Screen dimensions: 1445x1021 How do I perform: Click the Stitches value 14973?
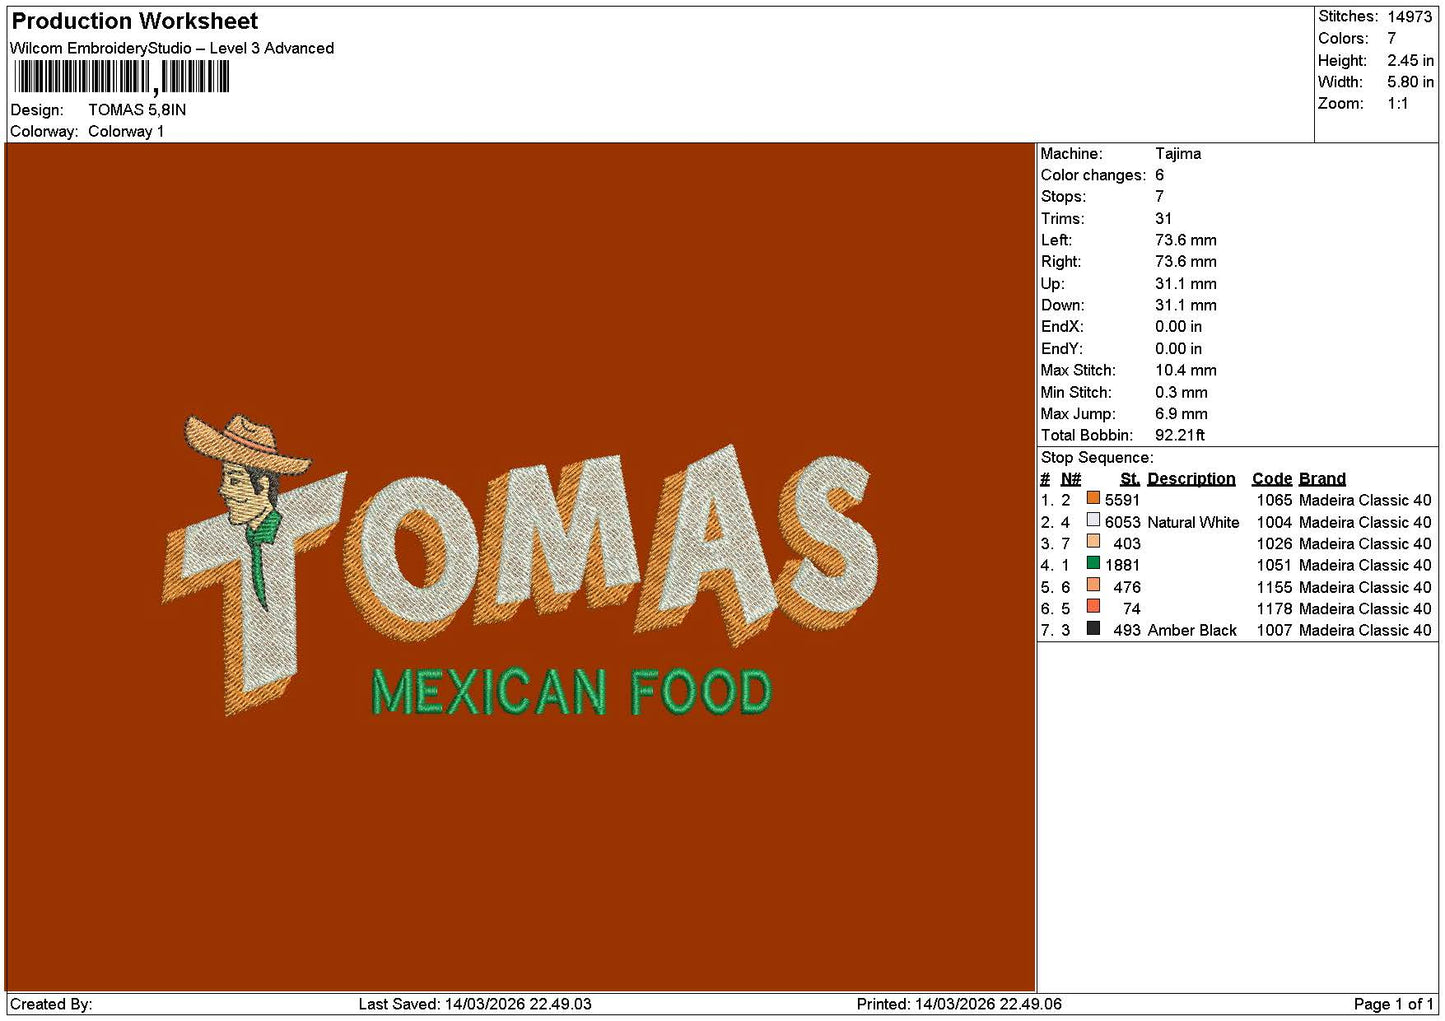[x=1409, y=16]
